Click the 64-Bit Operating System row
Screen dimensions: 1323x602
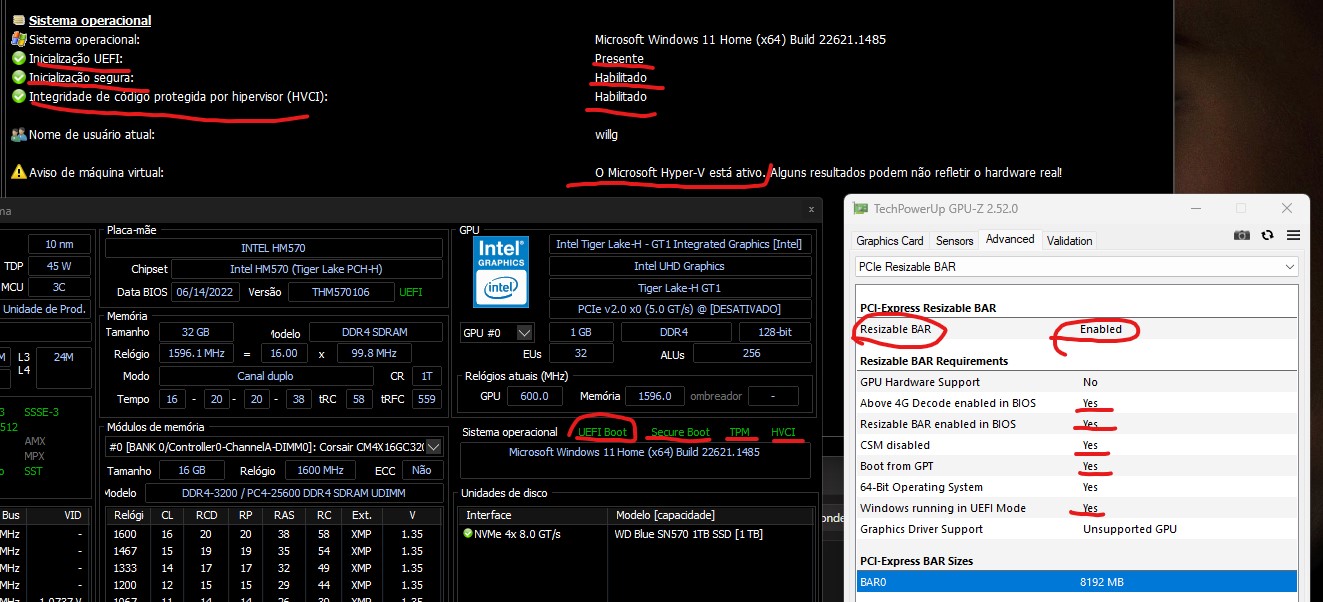[1077, 487]
